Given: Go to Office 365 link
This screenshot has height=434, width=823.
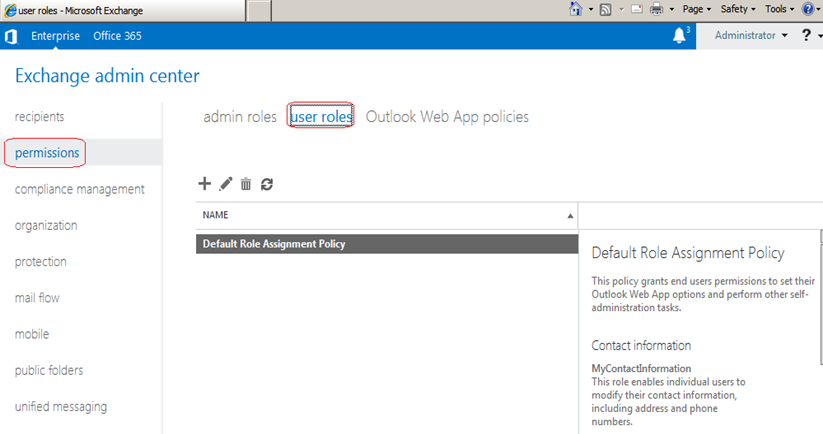Looking at the screenshot, I should pyautogui.click(x=117, y=36).
